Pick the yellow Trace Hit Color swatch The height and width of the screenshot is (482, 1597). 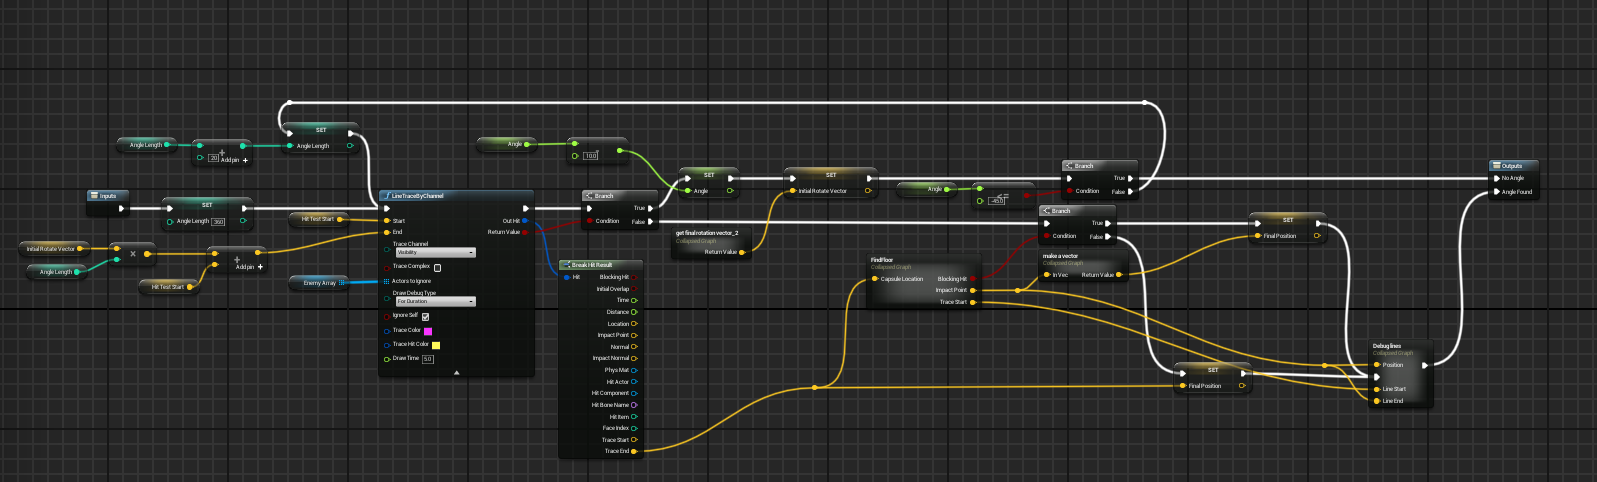point(435,345)
